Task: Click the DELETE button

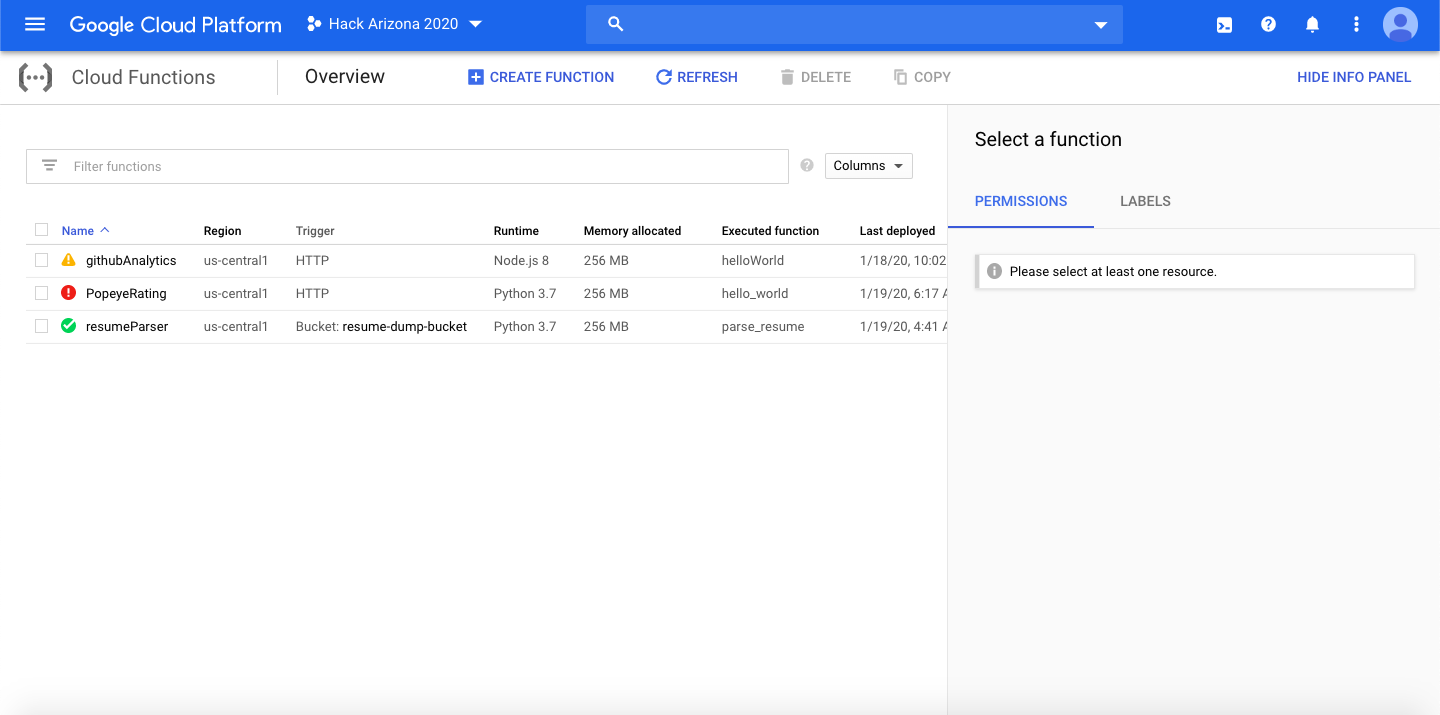Action: click(815, 77)
